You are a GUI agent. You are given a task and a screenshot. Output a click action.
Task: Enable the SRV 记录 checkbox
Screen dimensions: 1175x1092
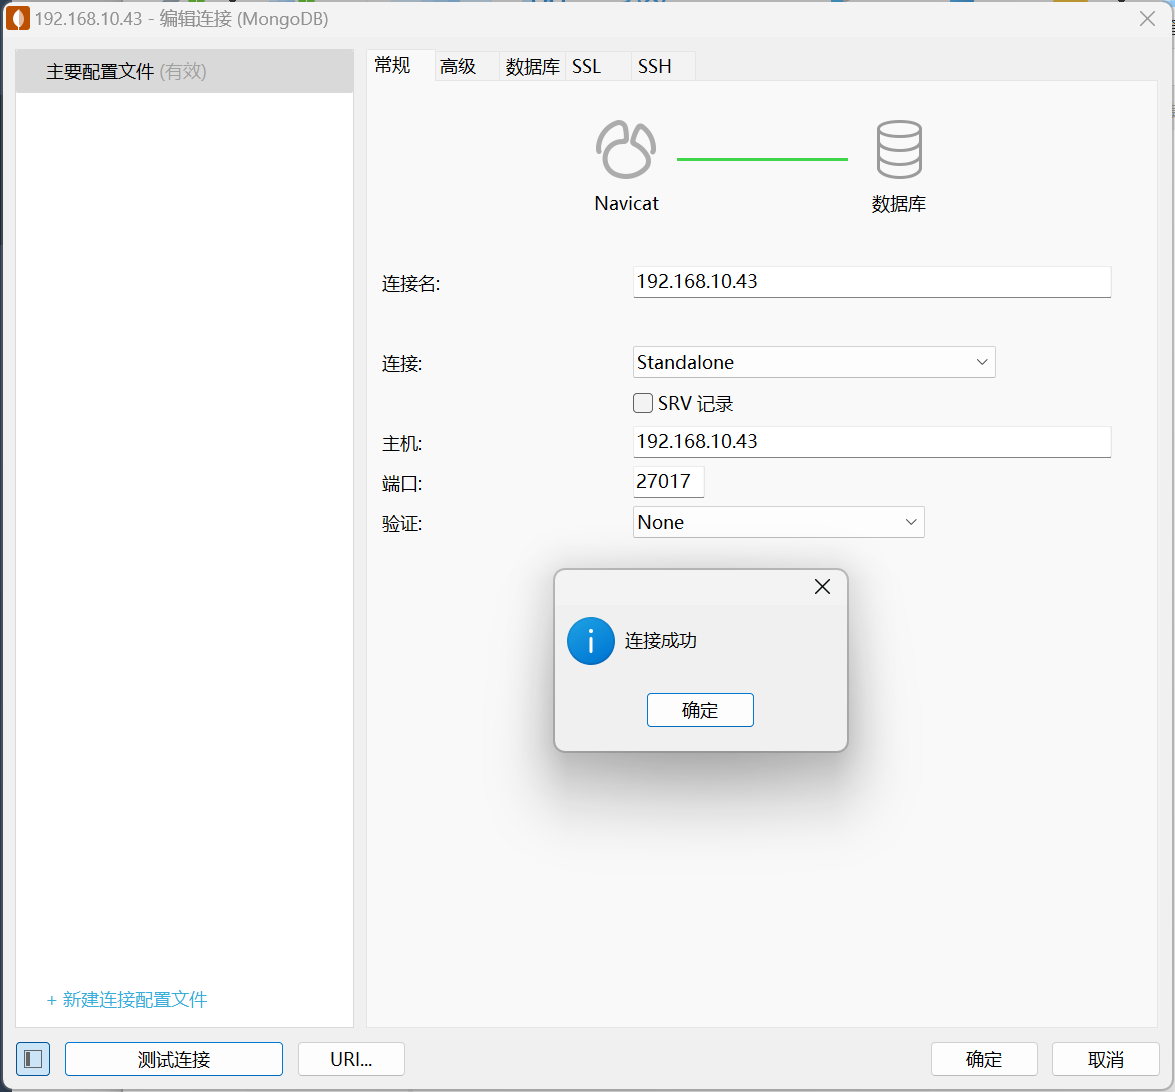tap(644, 403)
